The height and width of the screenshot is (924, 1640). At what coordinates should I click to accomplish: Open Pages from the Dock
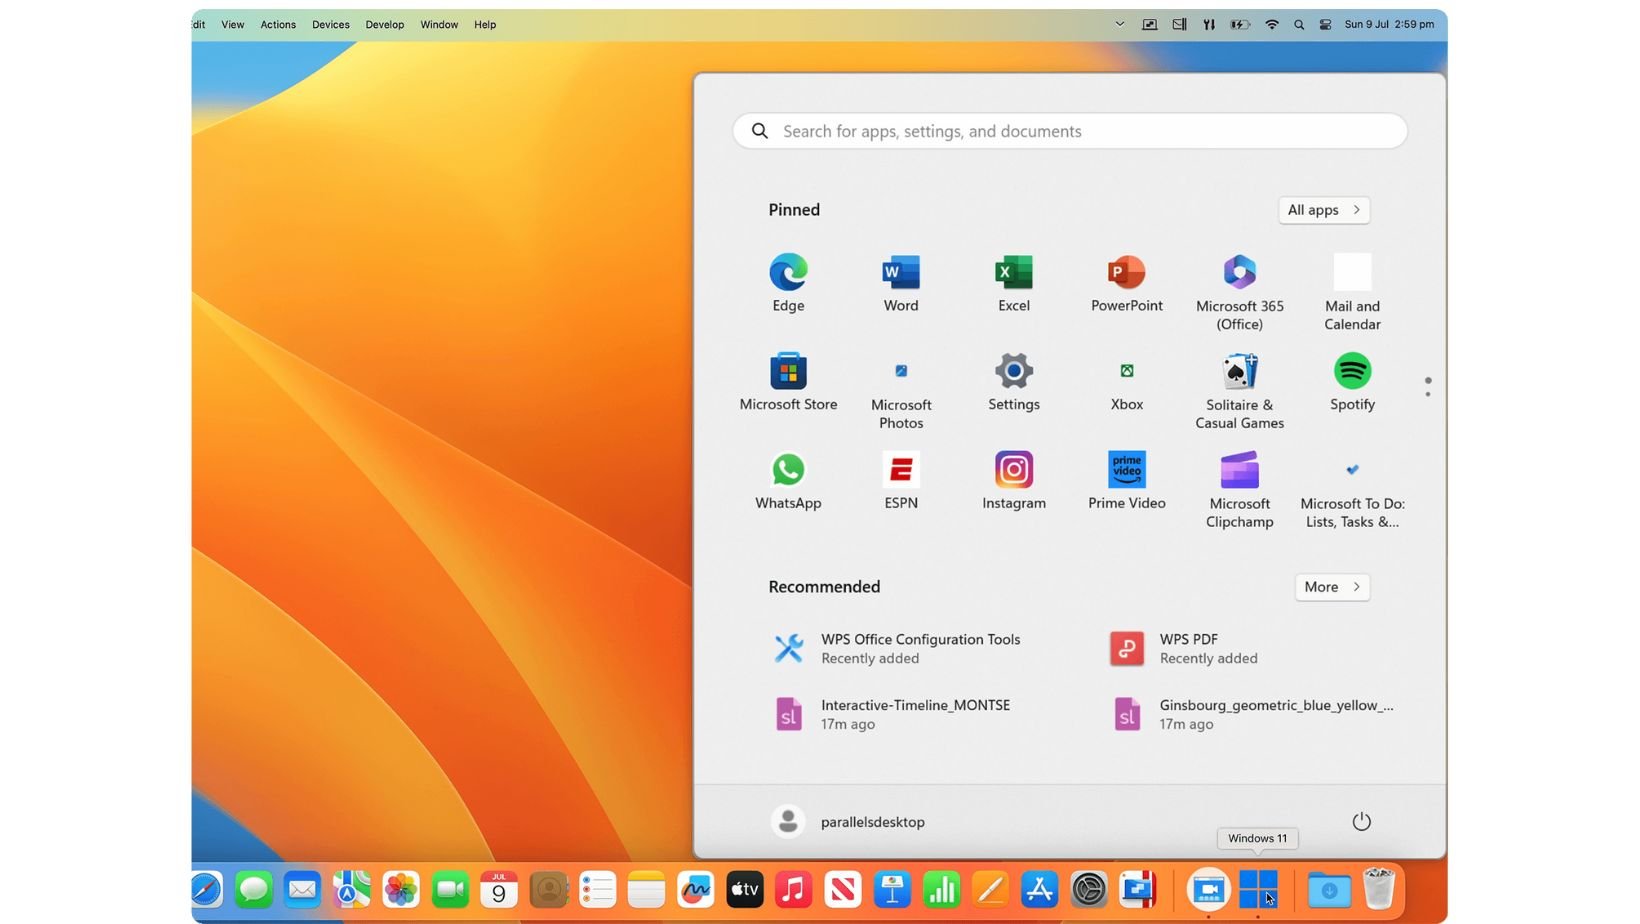(990, 889)
